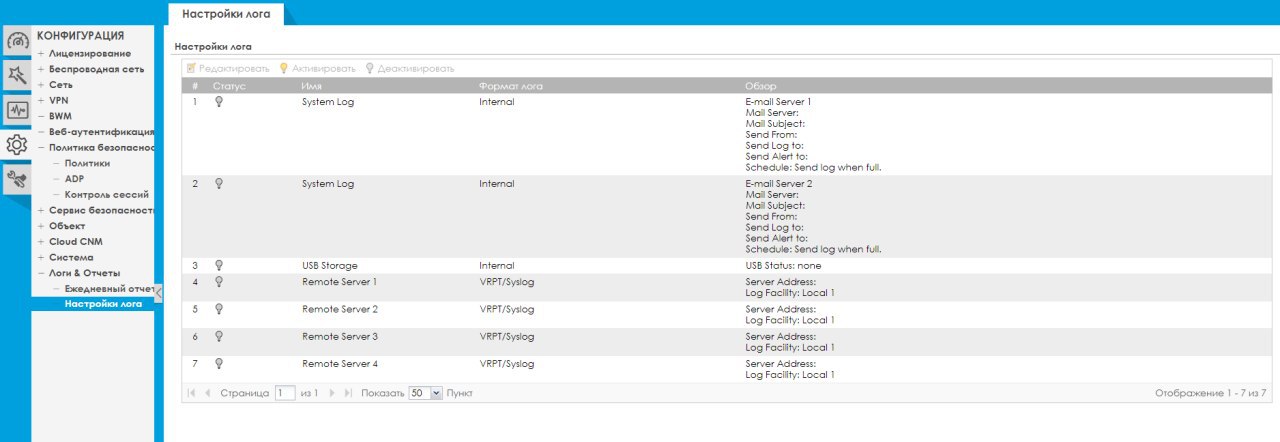
Task: Open the Maintenance tools icon
Action: coord(16,179)
